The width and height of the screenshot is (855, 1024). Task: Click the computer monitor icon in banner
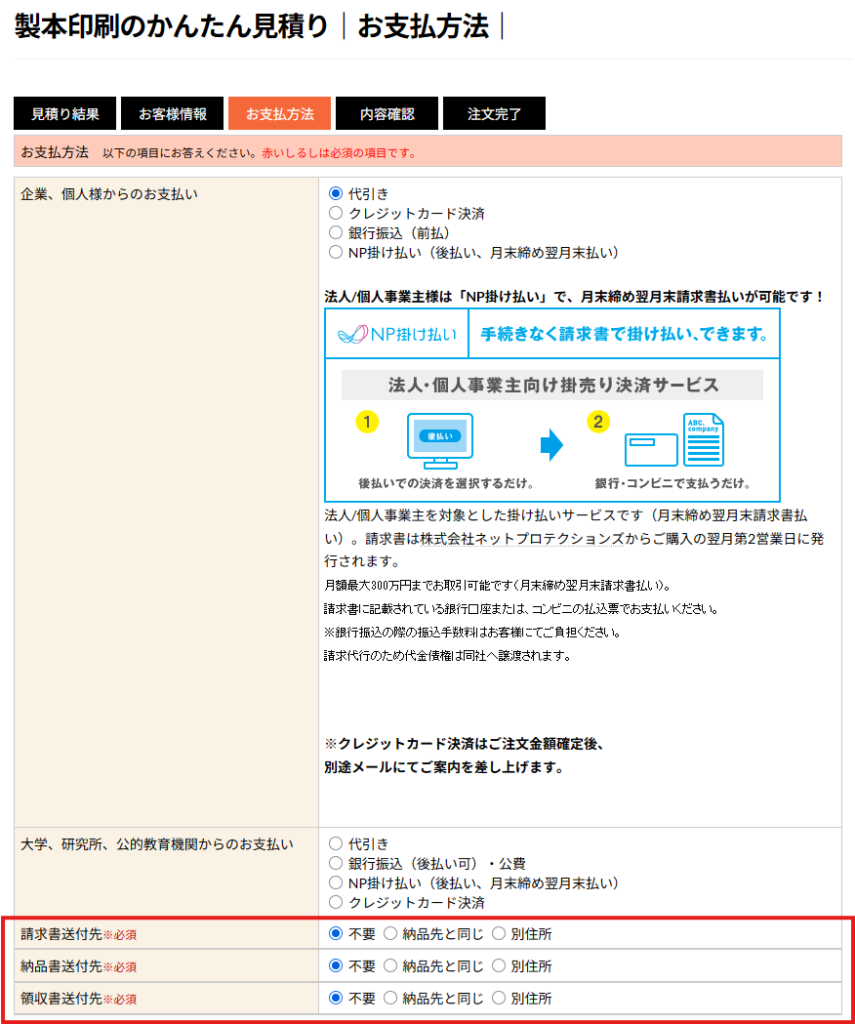(x=440, y=440)
